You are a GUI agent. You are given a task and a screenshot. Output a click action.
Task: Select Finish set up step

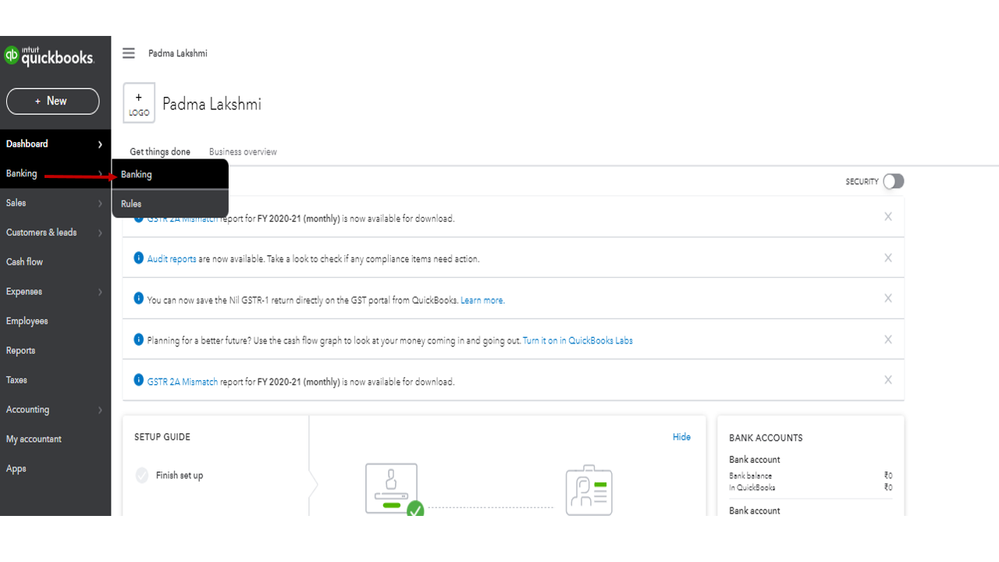click(x=179, y=475)
